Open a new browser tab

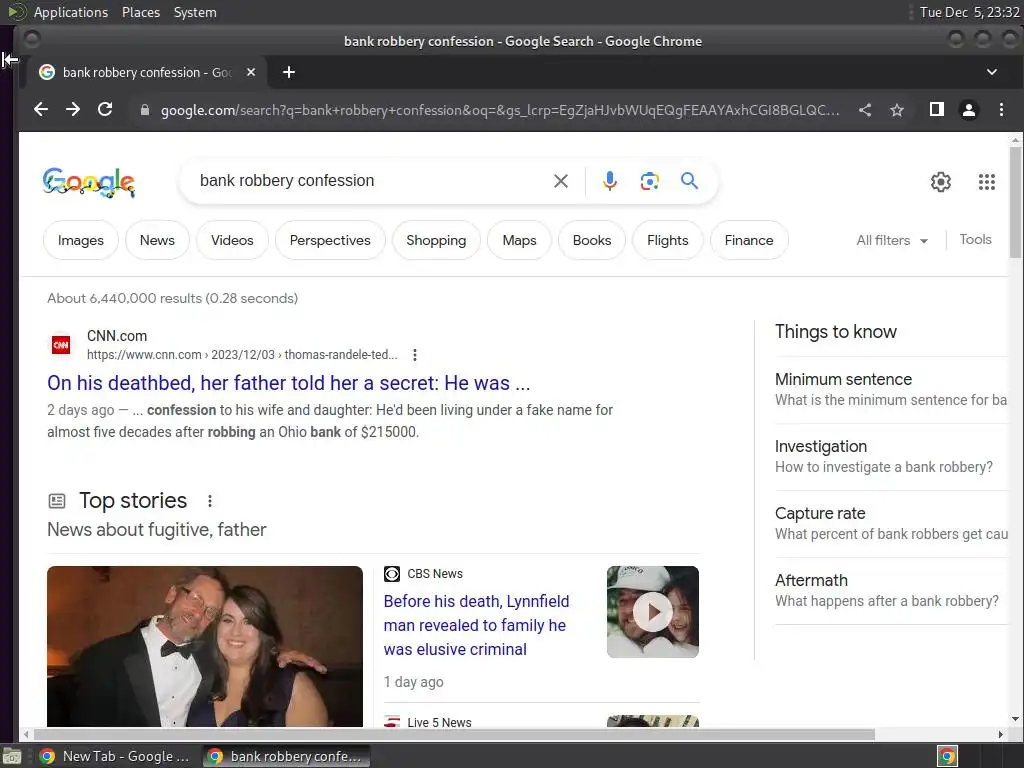tap(289, 72)
